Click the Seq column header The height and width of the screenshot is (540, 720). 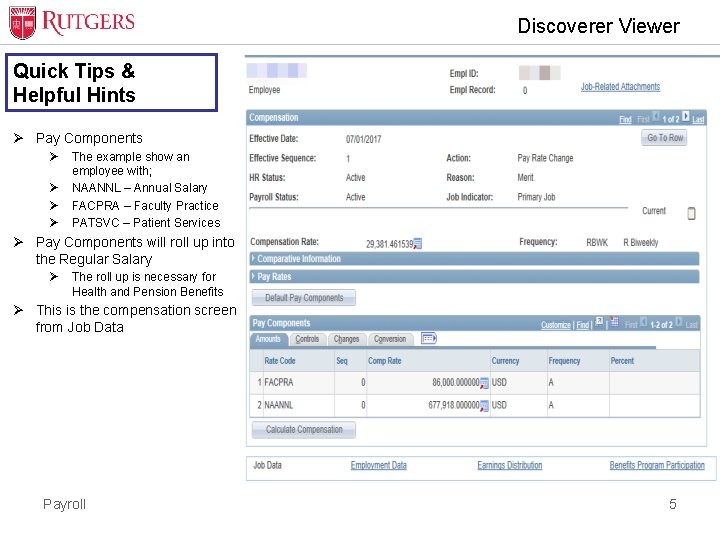point(342,361)
